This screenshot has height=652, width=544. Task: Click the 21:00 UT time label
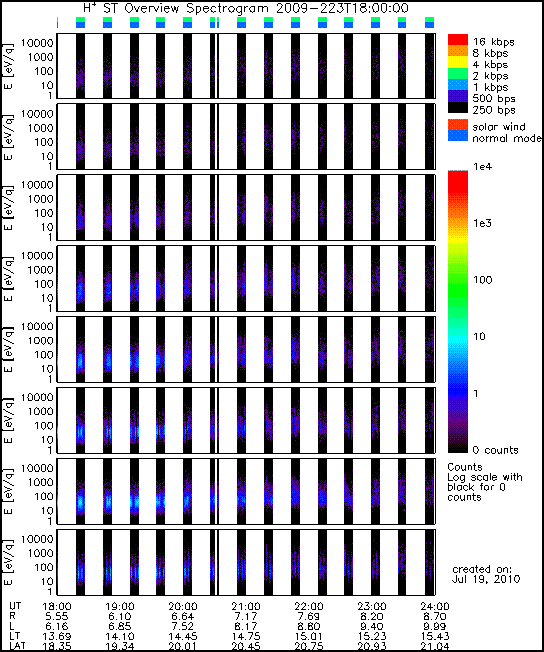(x=246, y=607)
